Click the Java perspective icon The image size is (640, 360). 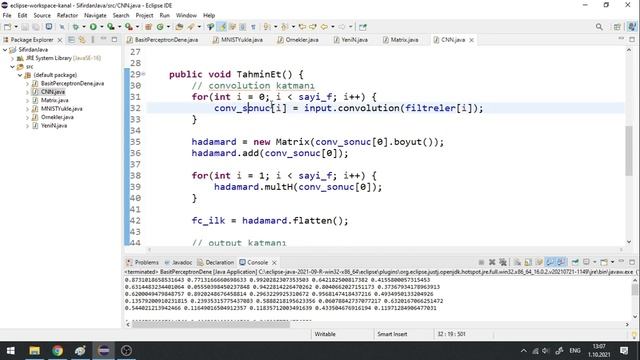pyautogui.click(x=632, y=27)
